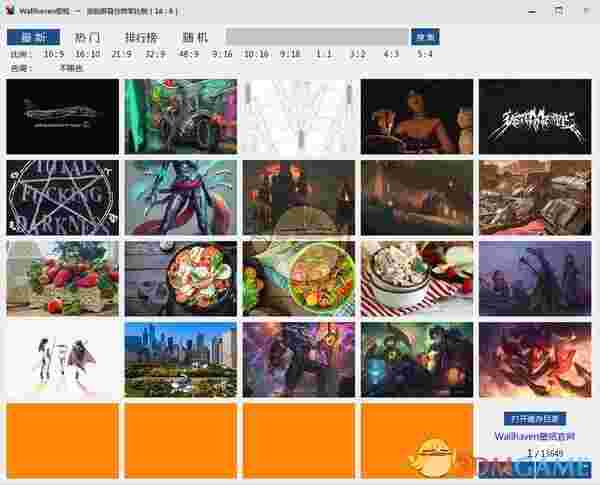The image size is (600, 485).
Task: Maximize the Wallhaven window
Action: 558,11
